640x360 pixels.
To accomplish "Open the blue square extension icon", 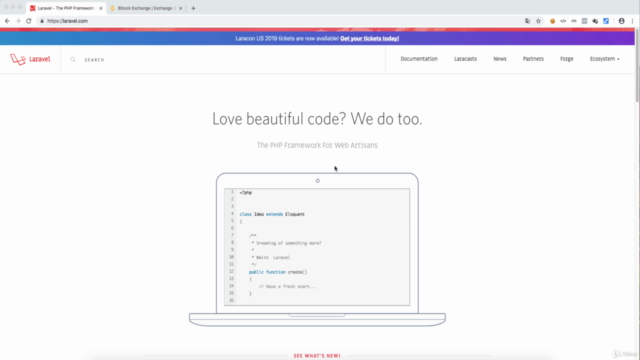I will [x=606, y=21].
